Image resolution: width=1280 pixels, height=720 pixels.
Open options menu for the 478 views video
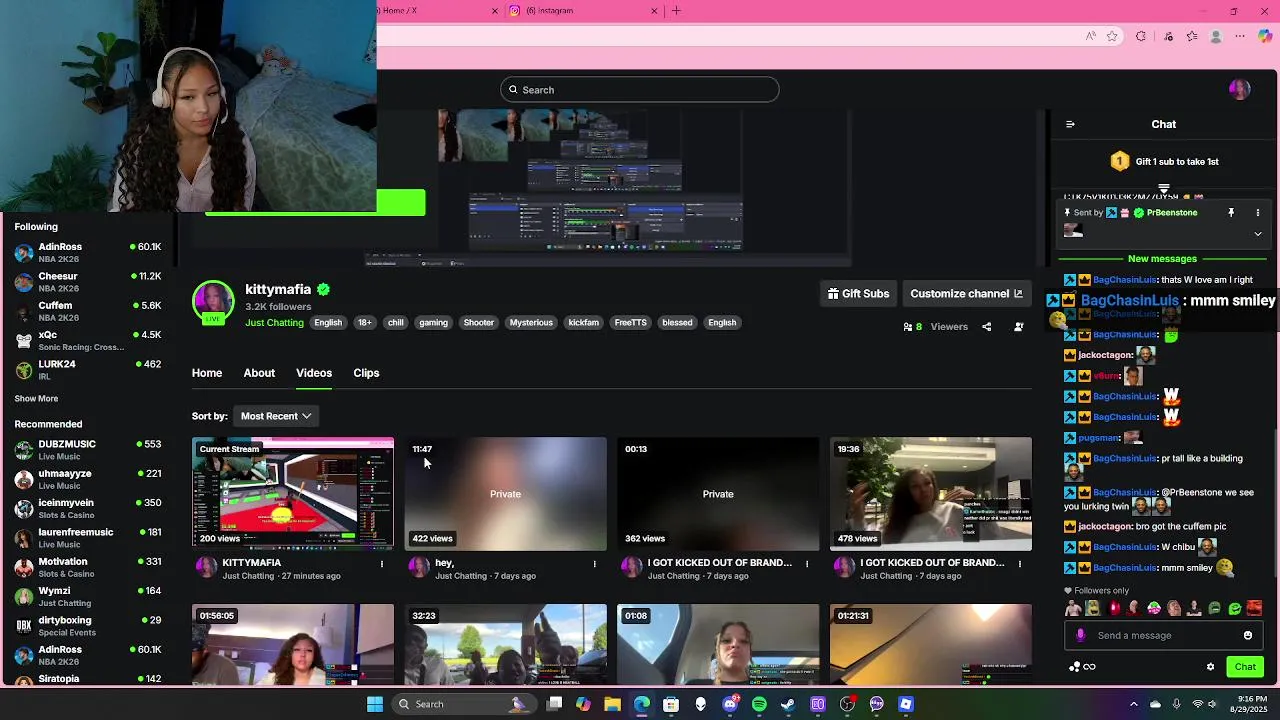point(1020,564)
